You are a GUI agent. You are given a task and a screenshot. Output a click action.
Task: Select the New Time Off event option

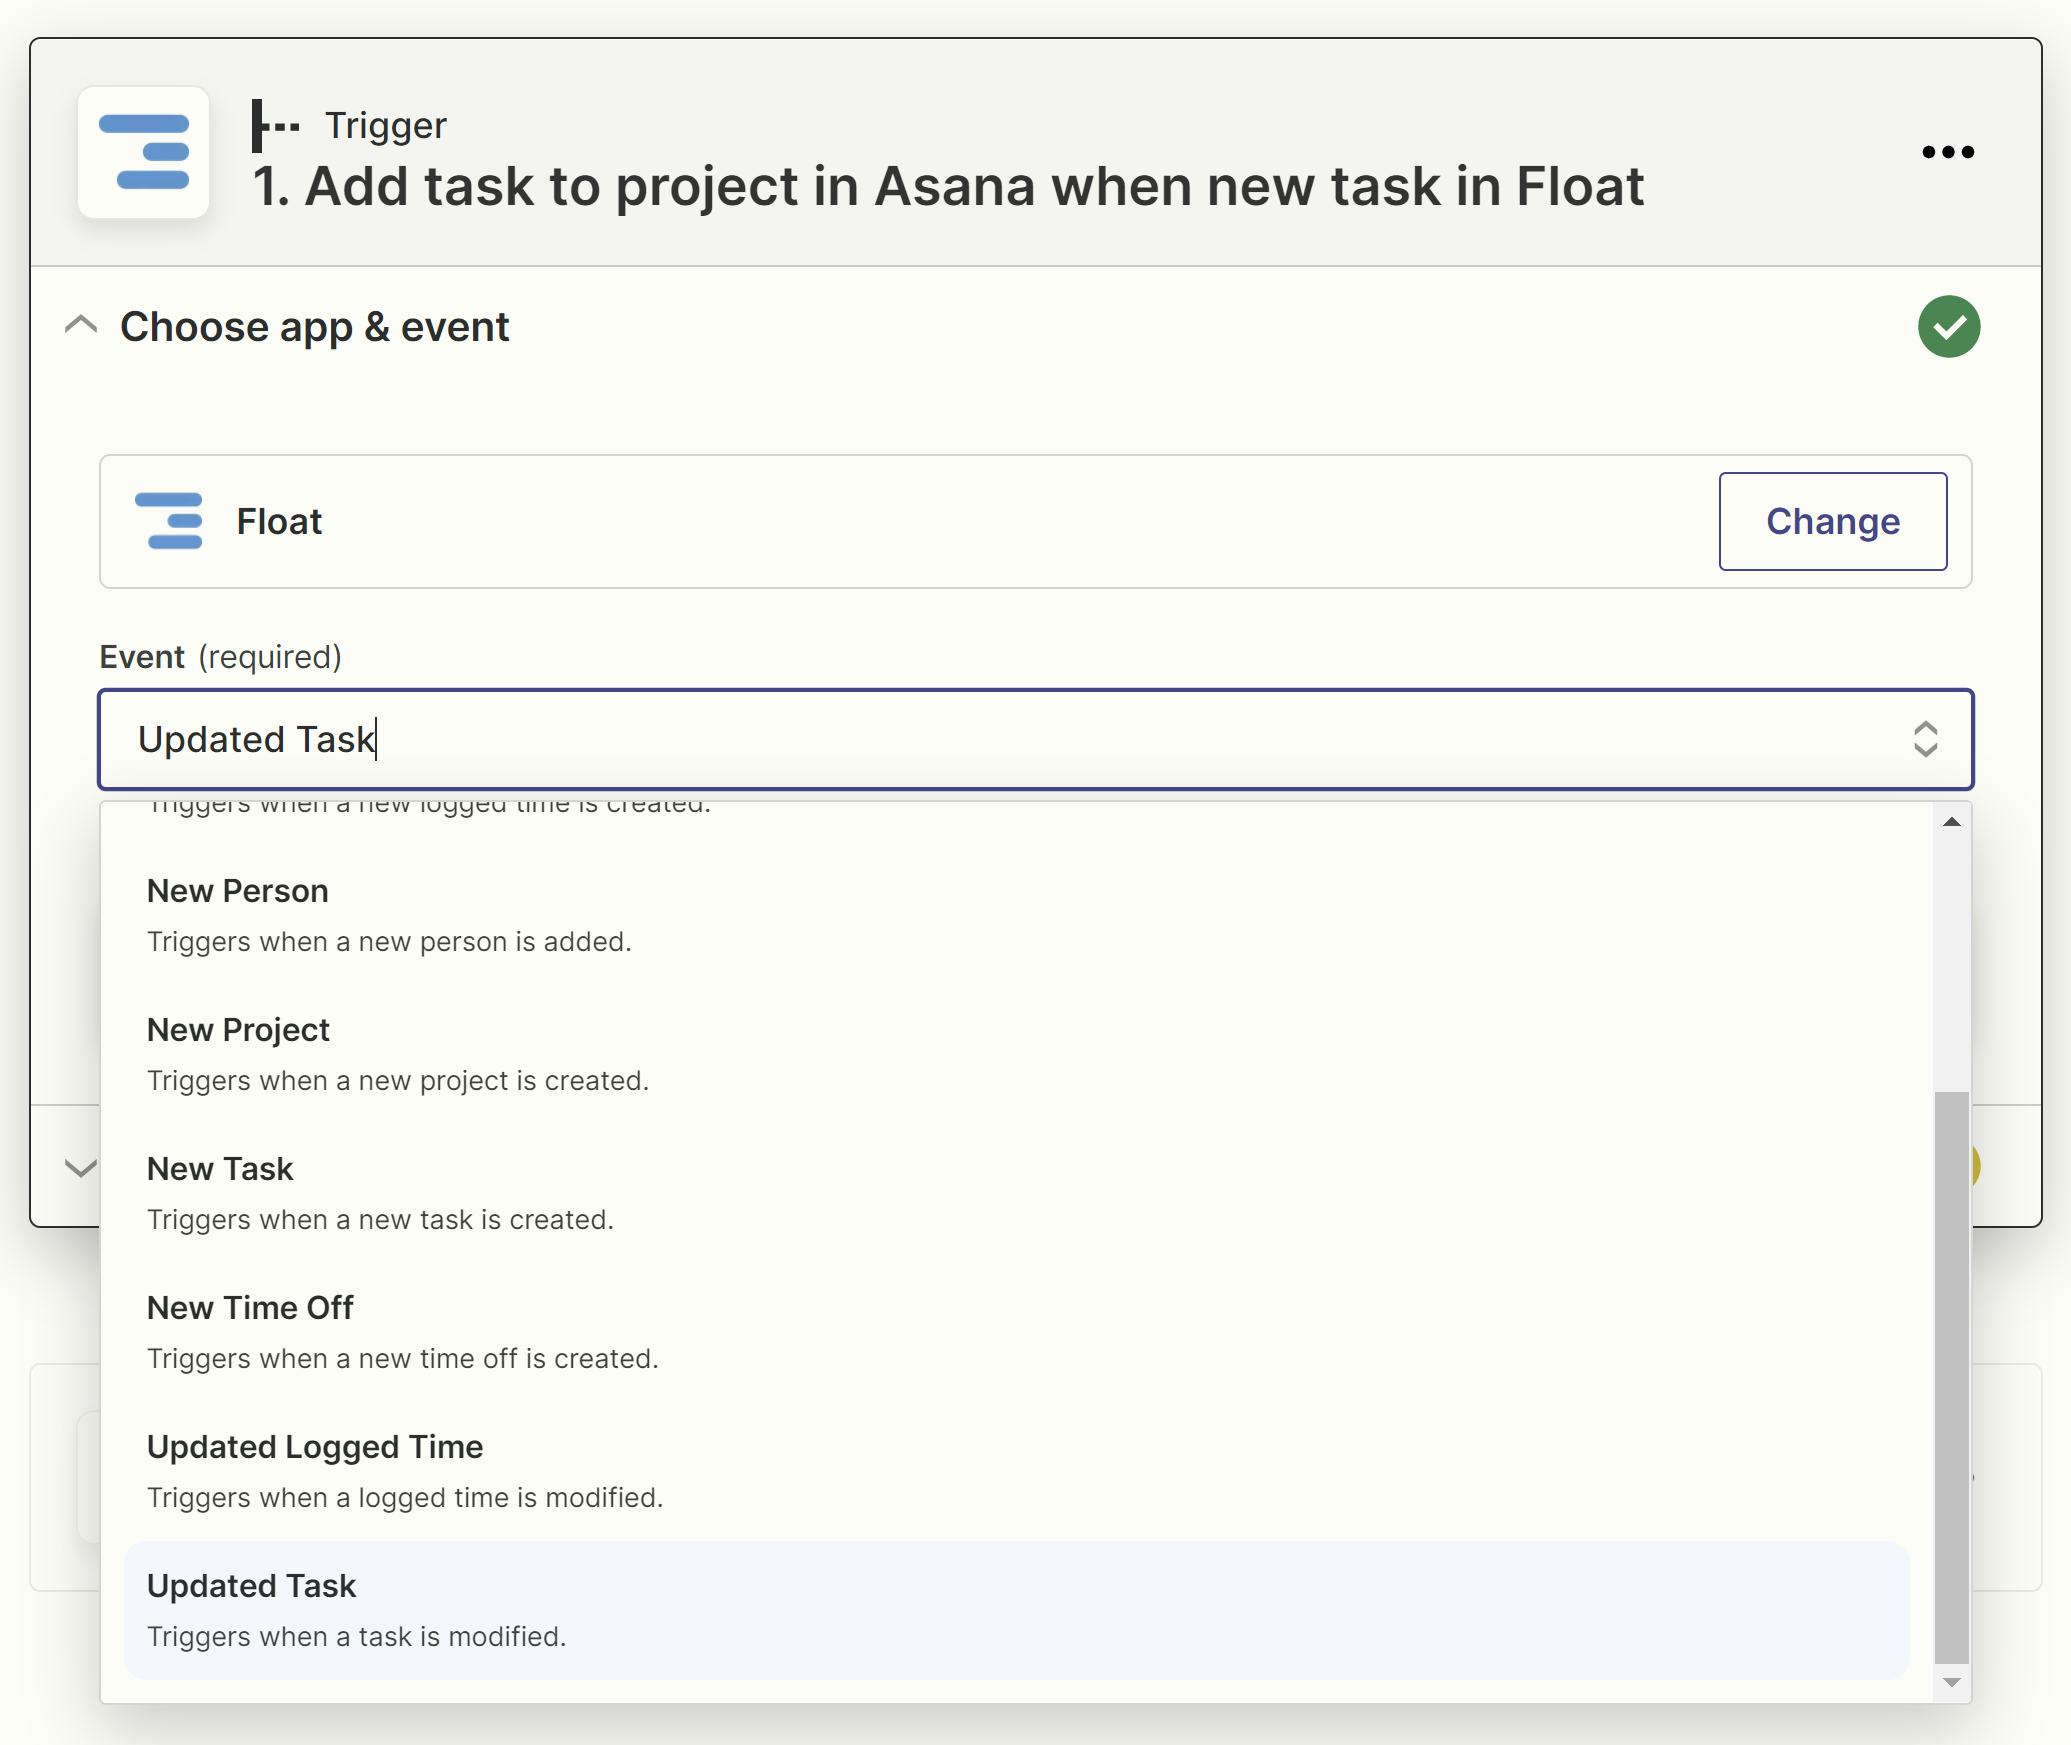(1016, 1332)
